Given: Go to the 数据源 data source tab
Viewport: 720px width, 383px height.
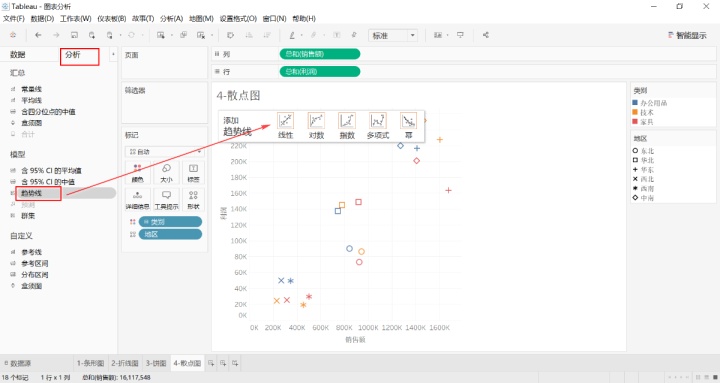Looking at the screenshot, I should [x=17, y=363].
